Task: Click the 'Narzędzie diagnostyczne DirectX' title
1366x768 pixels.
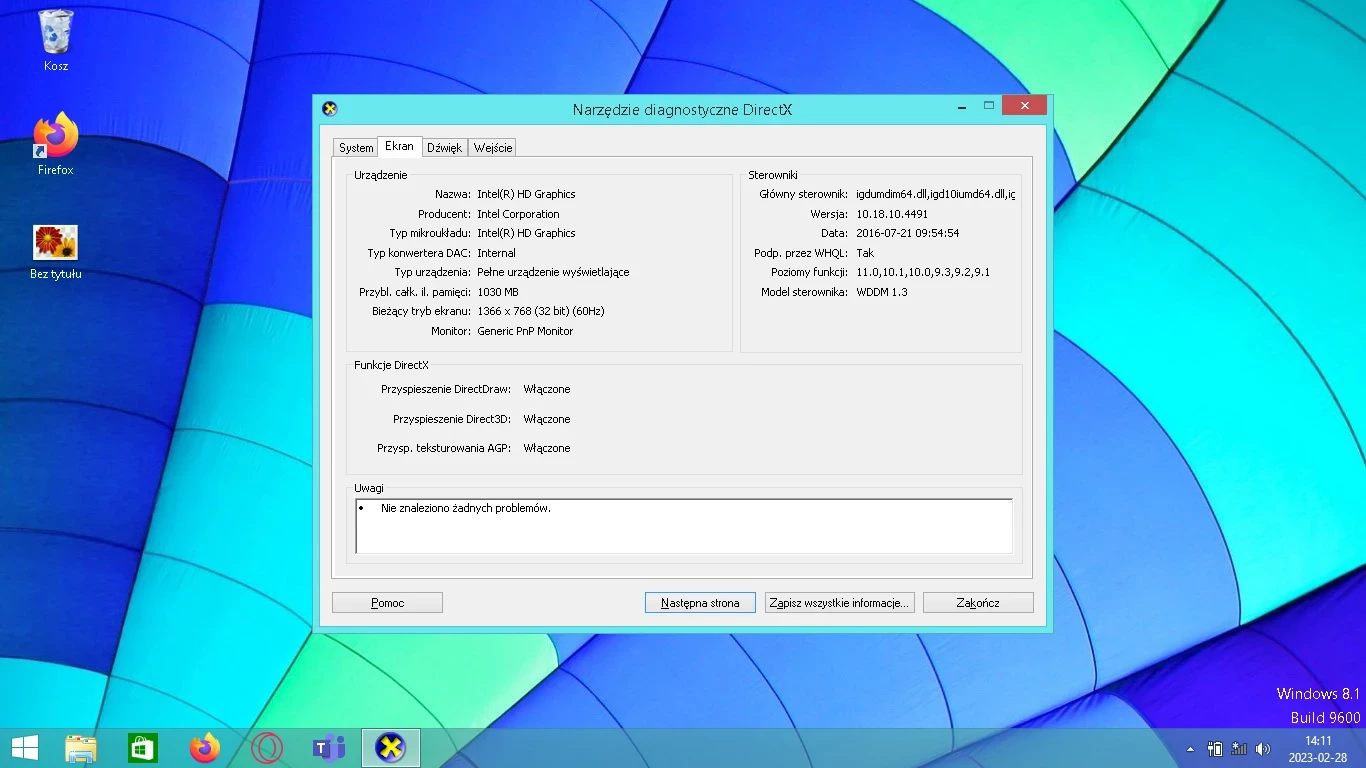Action: [x=682, y=110]
